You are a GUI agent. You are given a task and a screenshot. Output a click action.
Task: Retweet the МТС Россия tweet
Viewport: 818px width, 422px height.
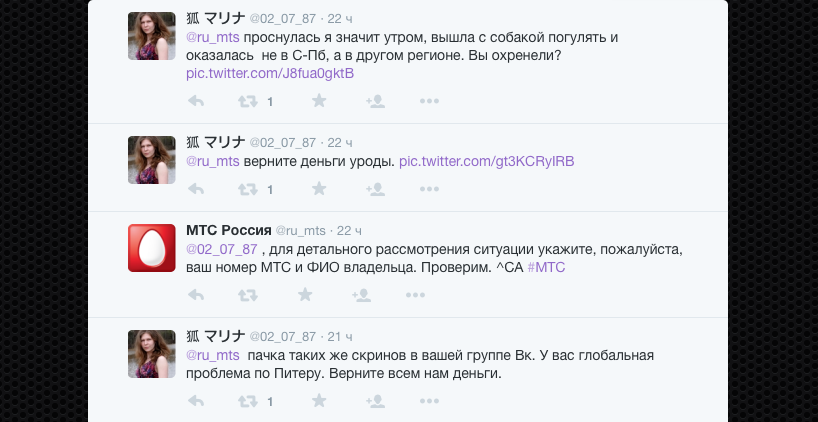coord(247,295)
